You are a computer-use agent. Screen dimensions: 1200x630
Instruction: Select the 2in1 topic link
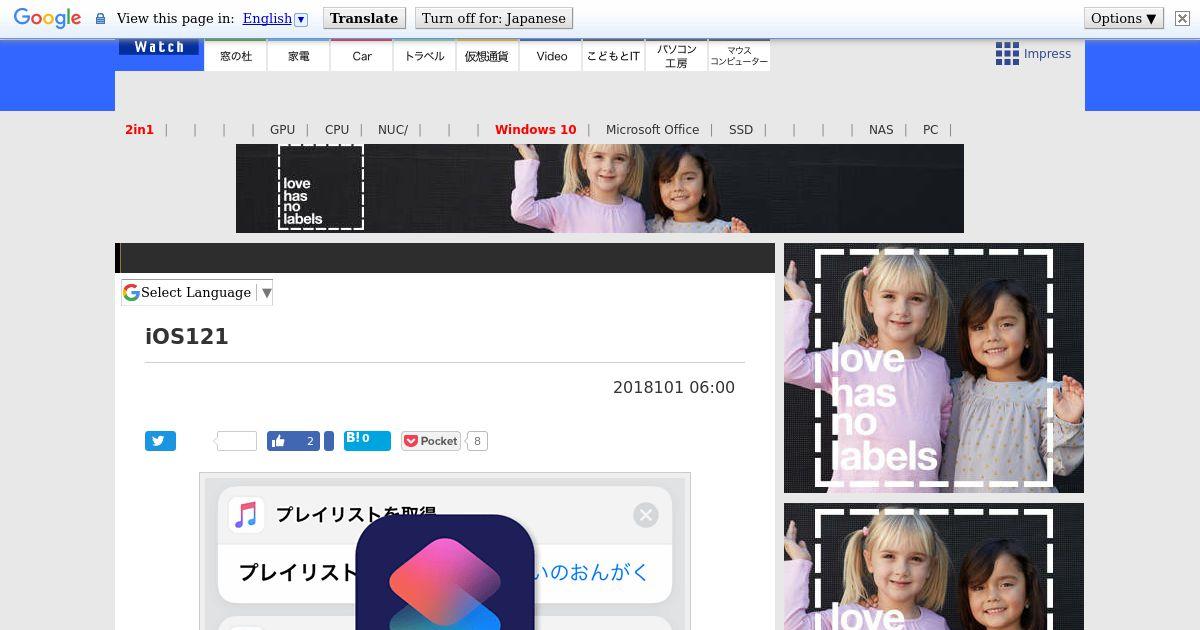(x=139, y=130)
